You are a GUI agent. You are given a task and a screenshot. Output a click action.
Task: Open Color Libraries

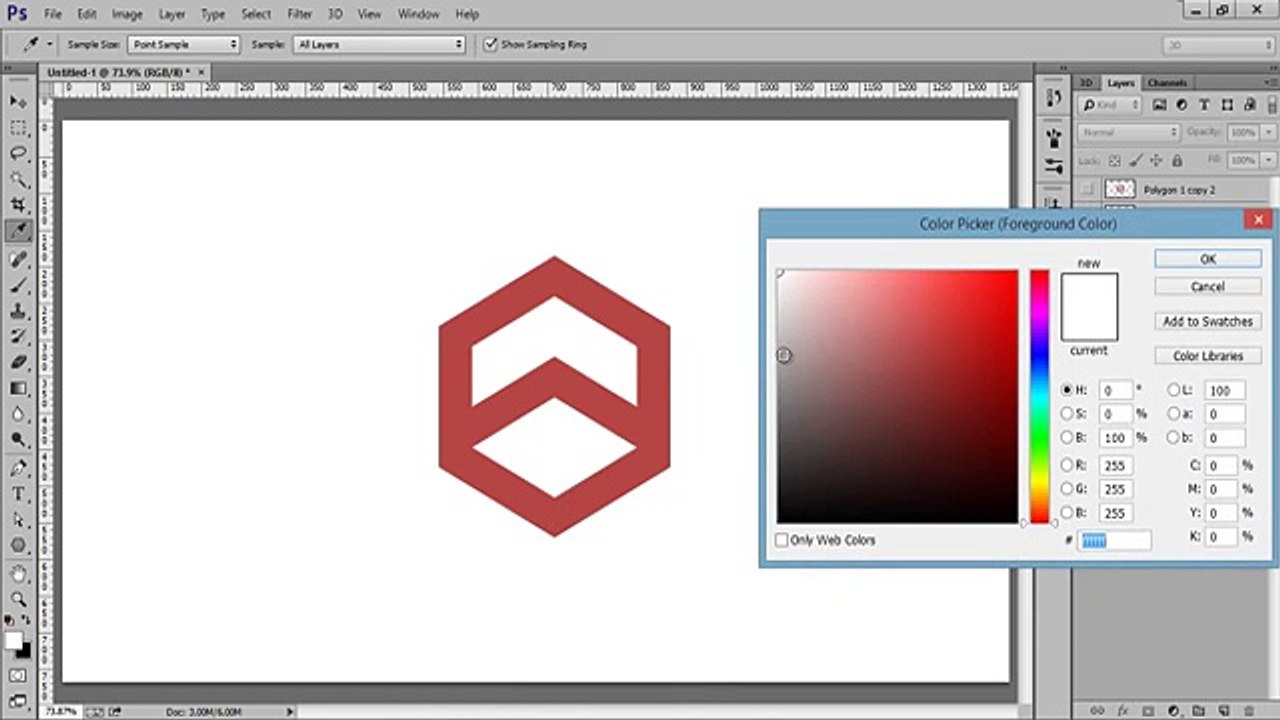[x=1208, y=356]
